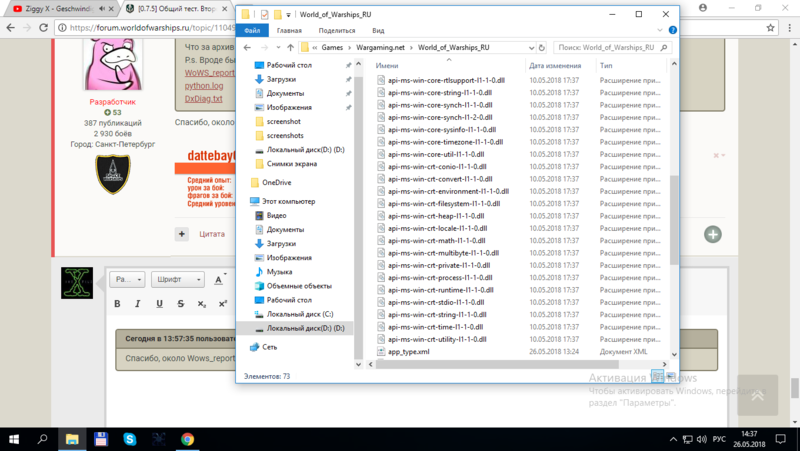Select Сеть in the navigation pane
Viewport: 800px width, 451px height.
pyautogui.click(x=269, y=347)
